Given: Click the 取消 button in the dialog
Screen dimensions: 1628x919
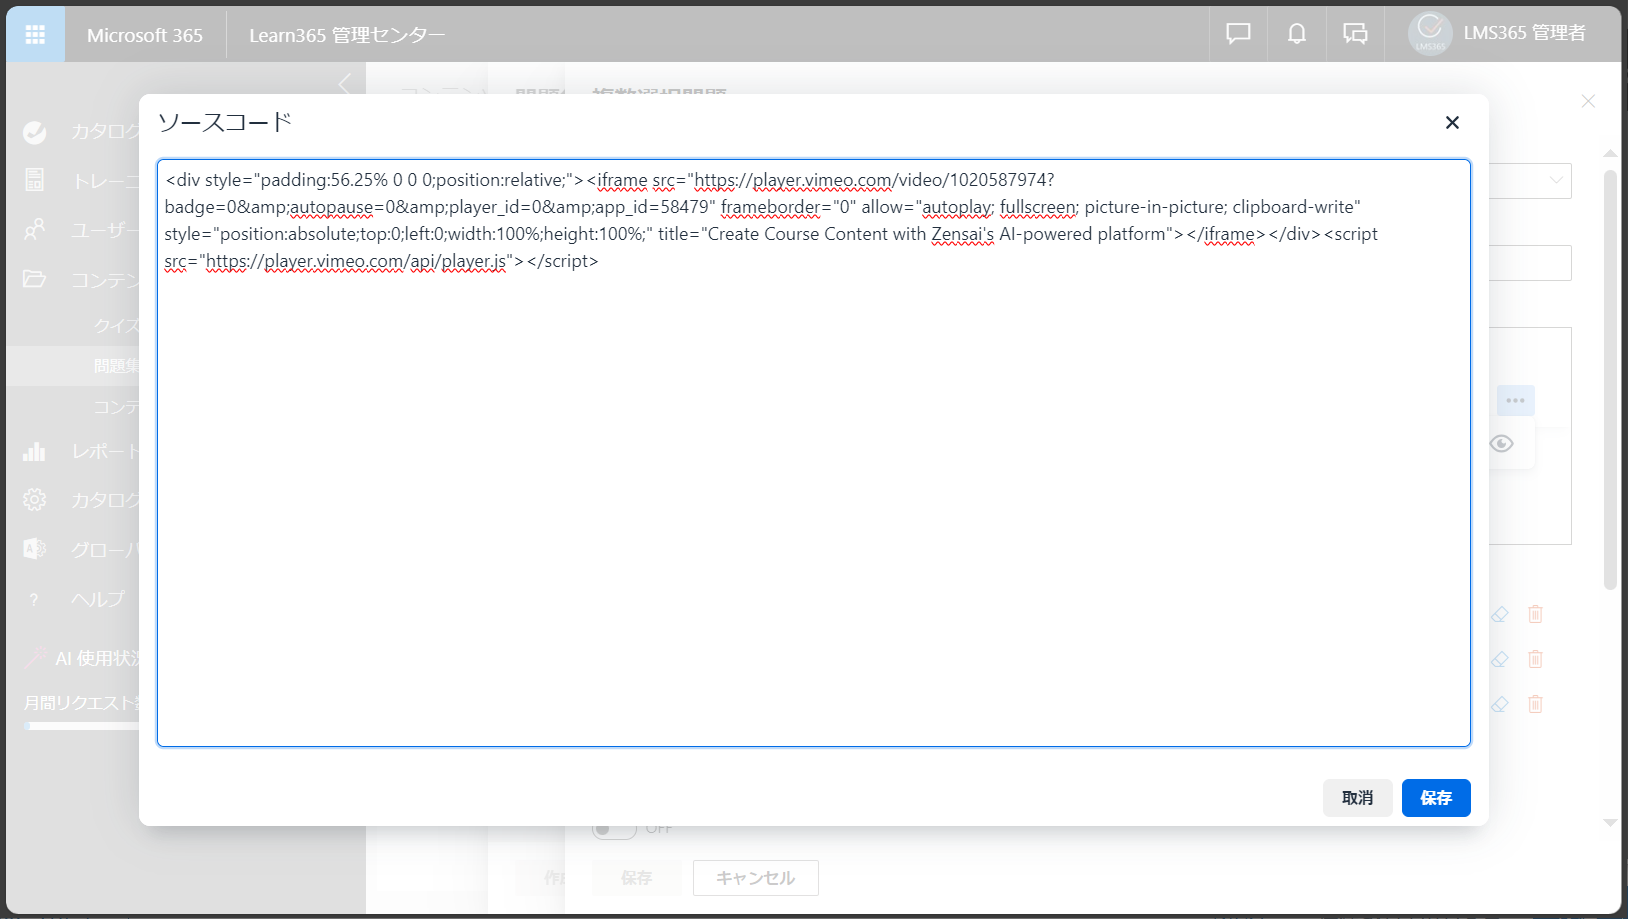Looking at the screenshot, I should [x=1357, y=798].
